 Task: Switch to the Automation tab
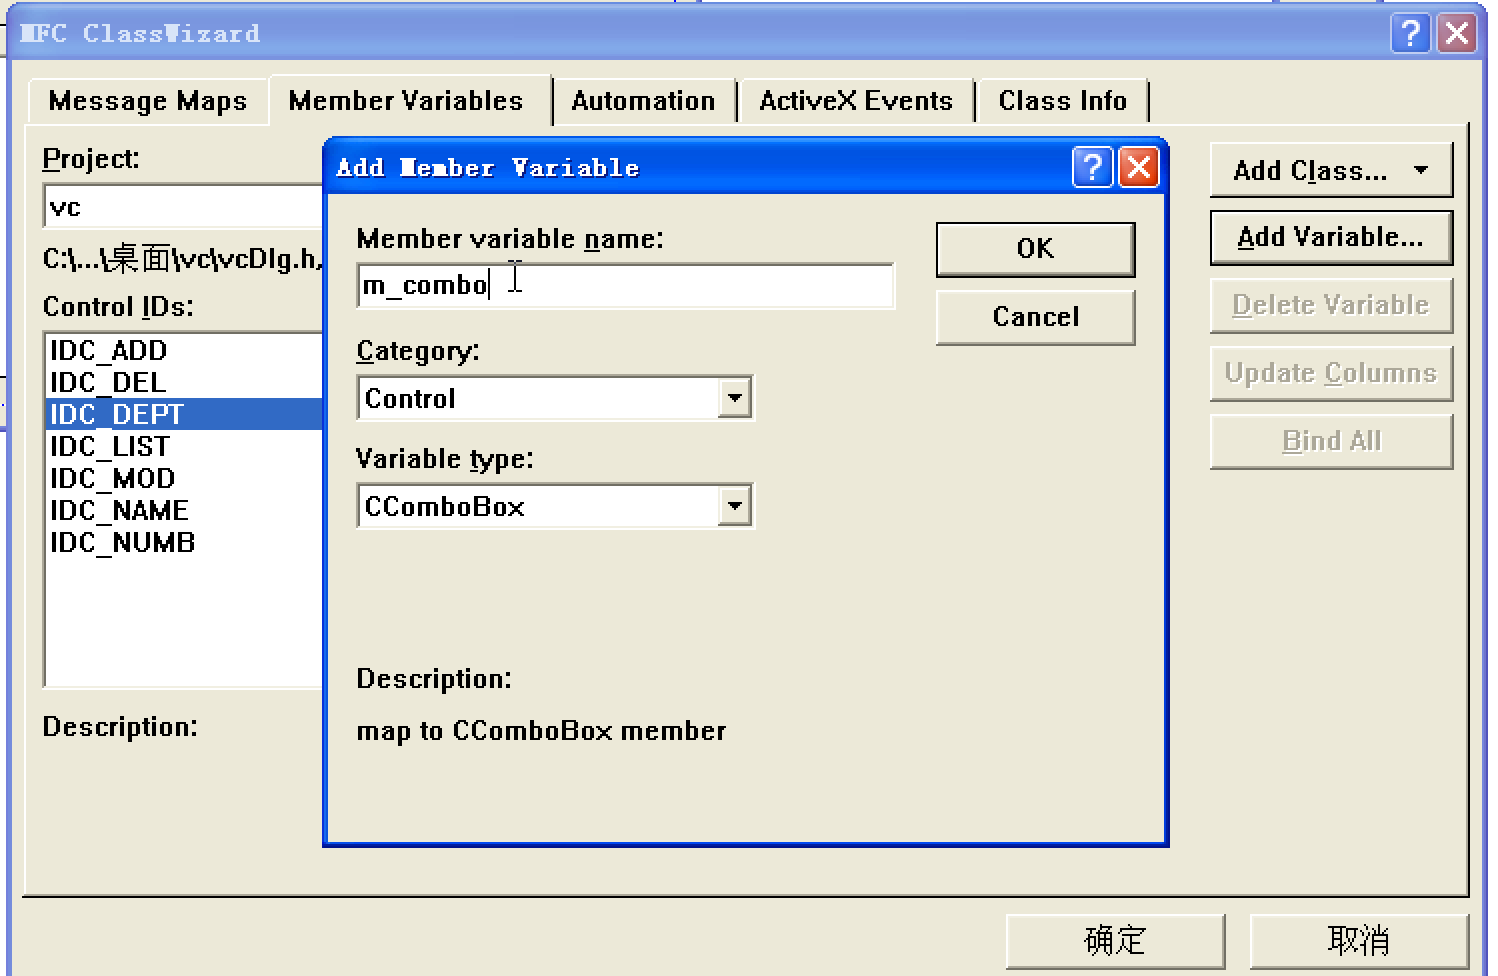pos(643,100)
